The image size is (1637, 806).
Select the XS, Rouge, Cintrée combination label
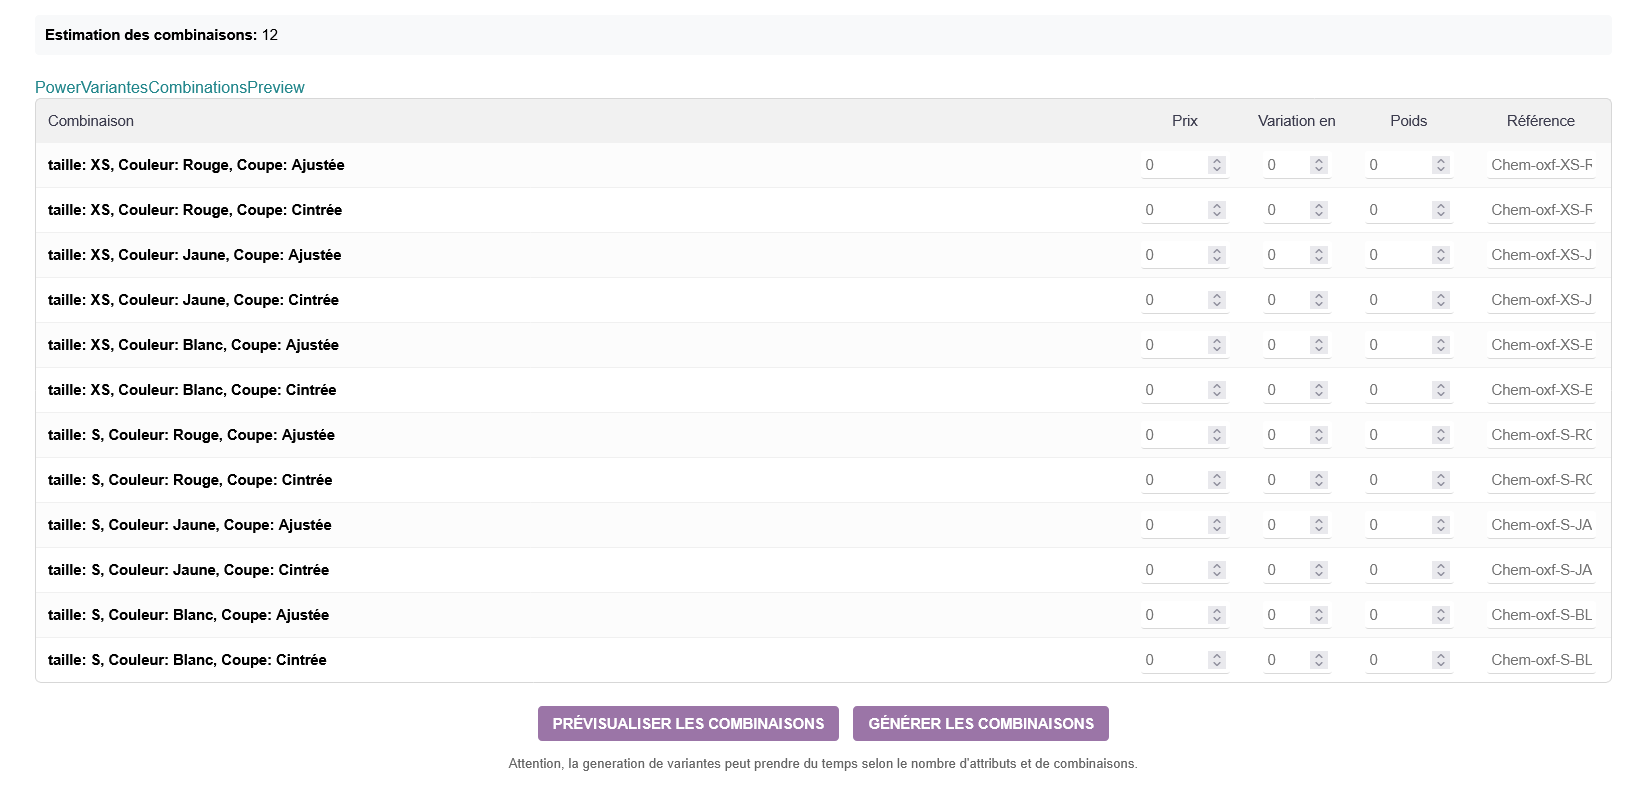(x=195, y=210)
